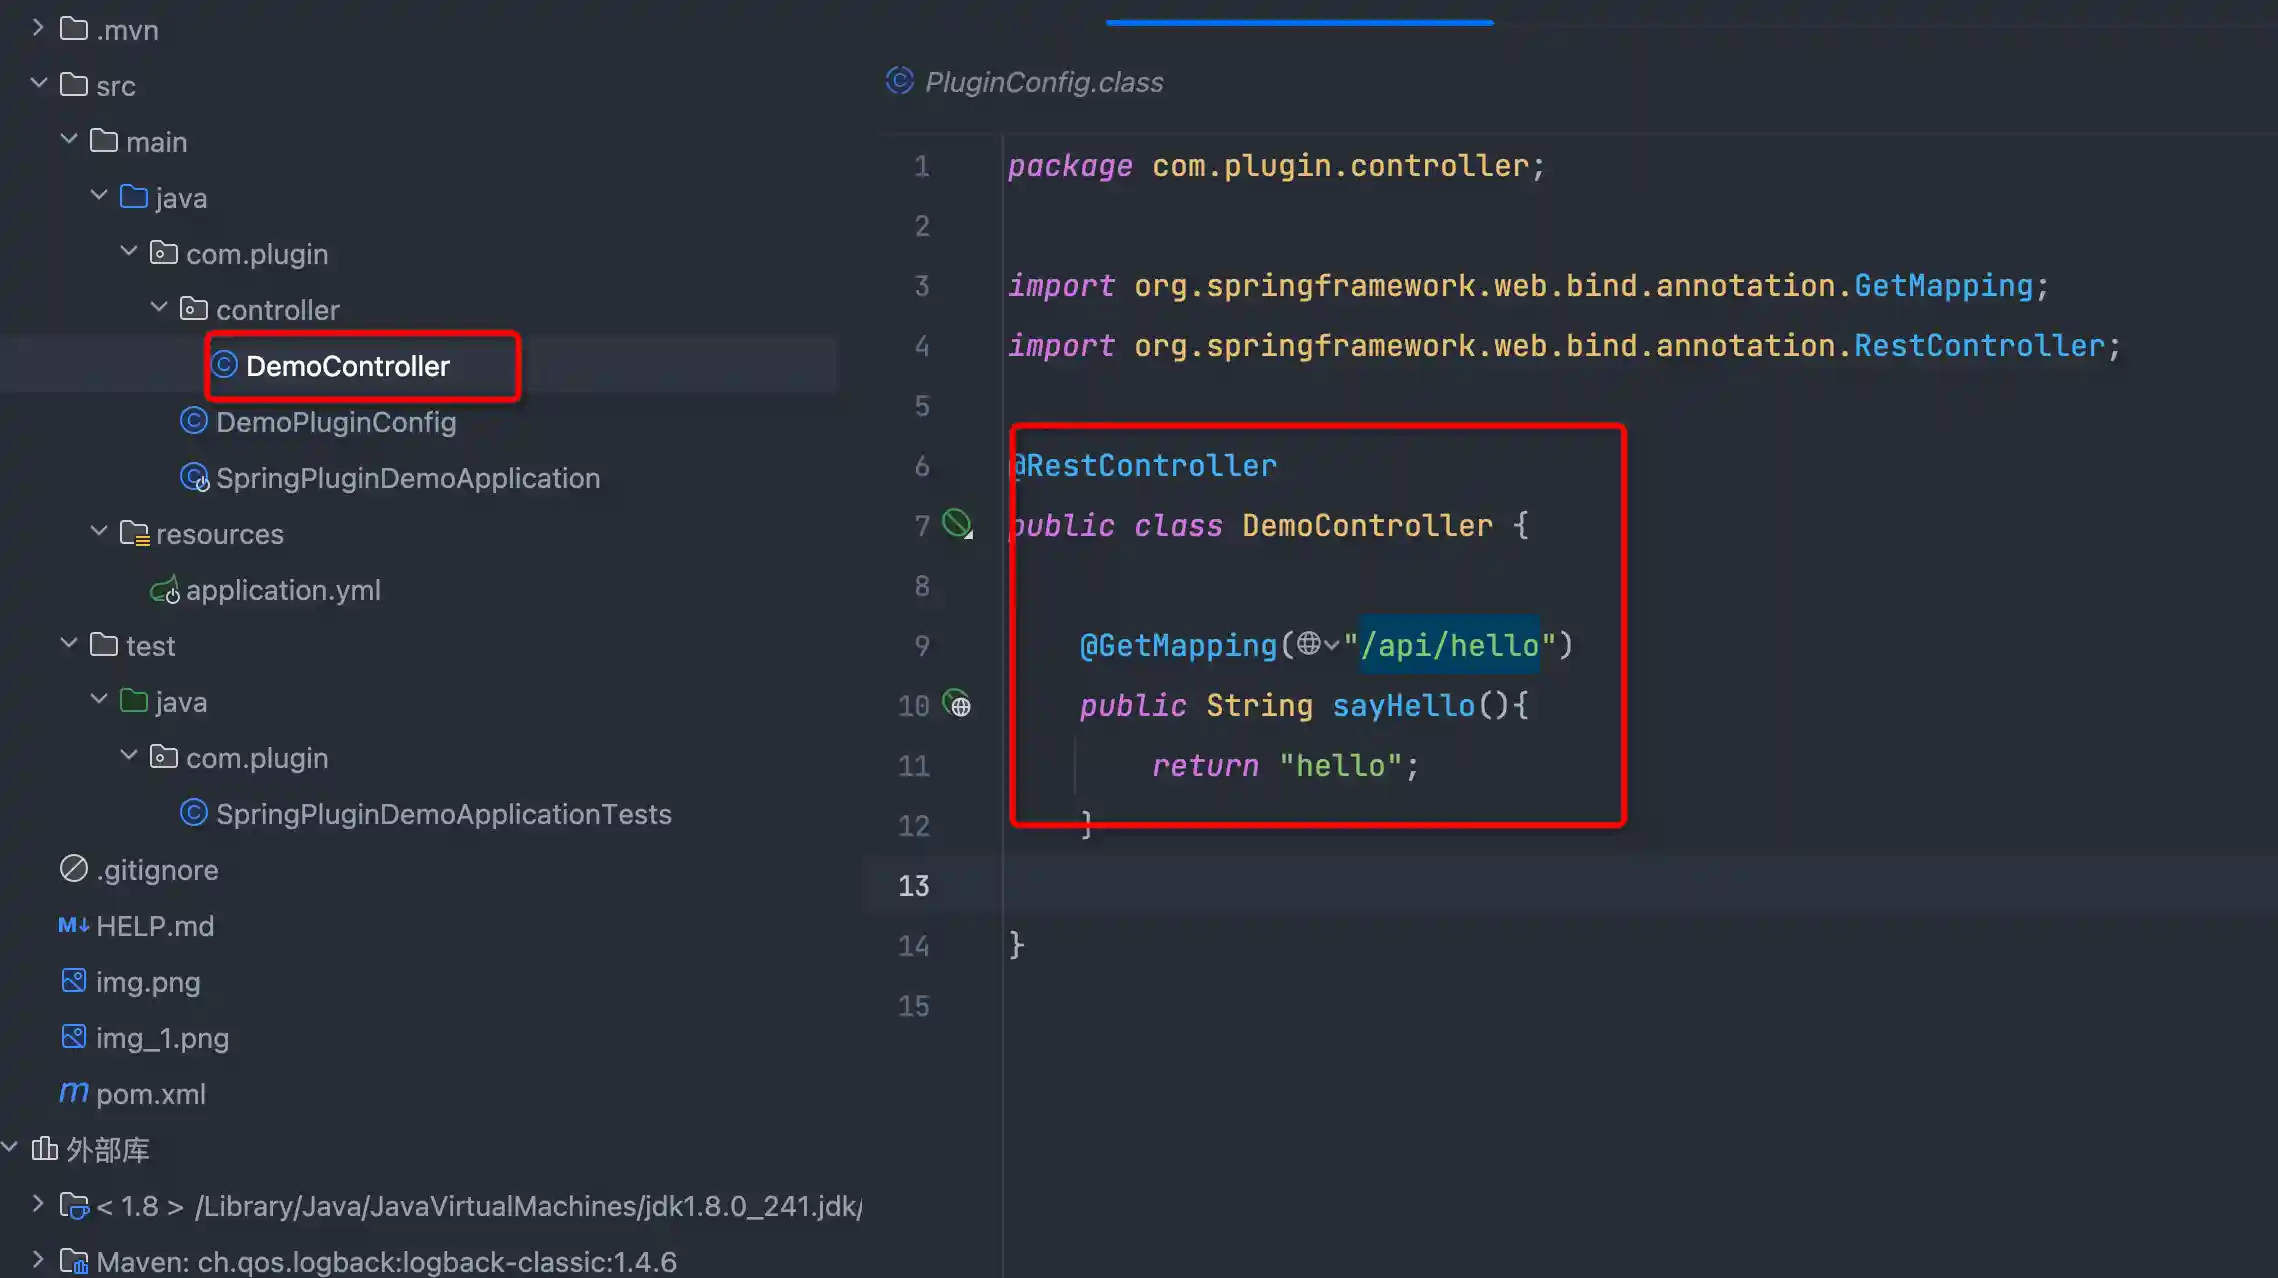This screenshot has height=1278, width=2278.
Task: Click the globe URL icon inside GetMapping annotation
Action: point(1309,644)
